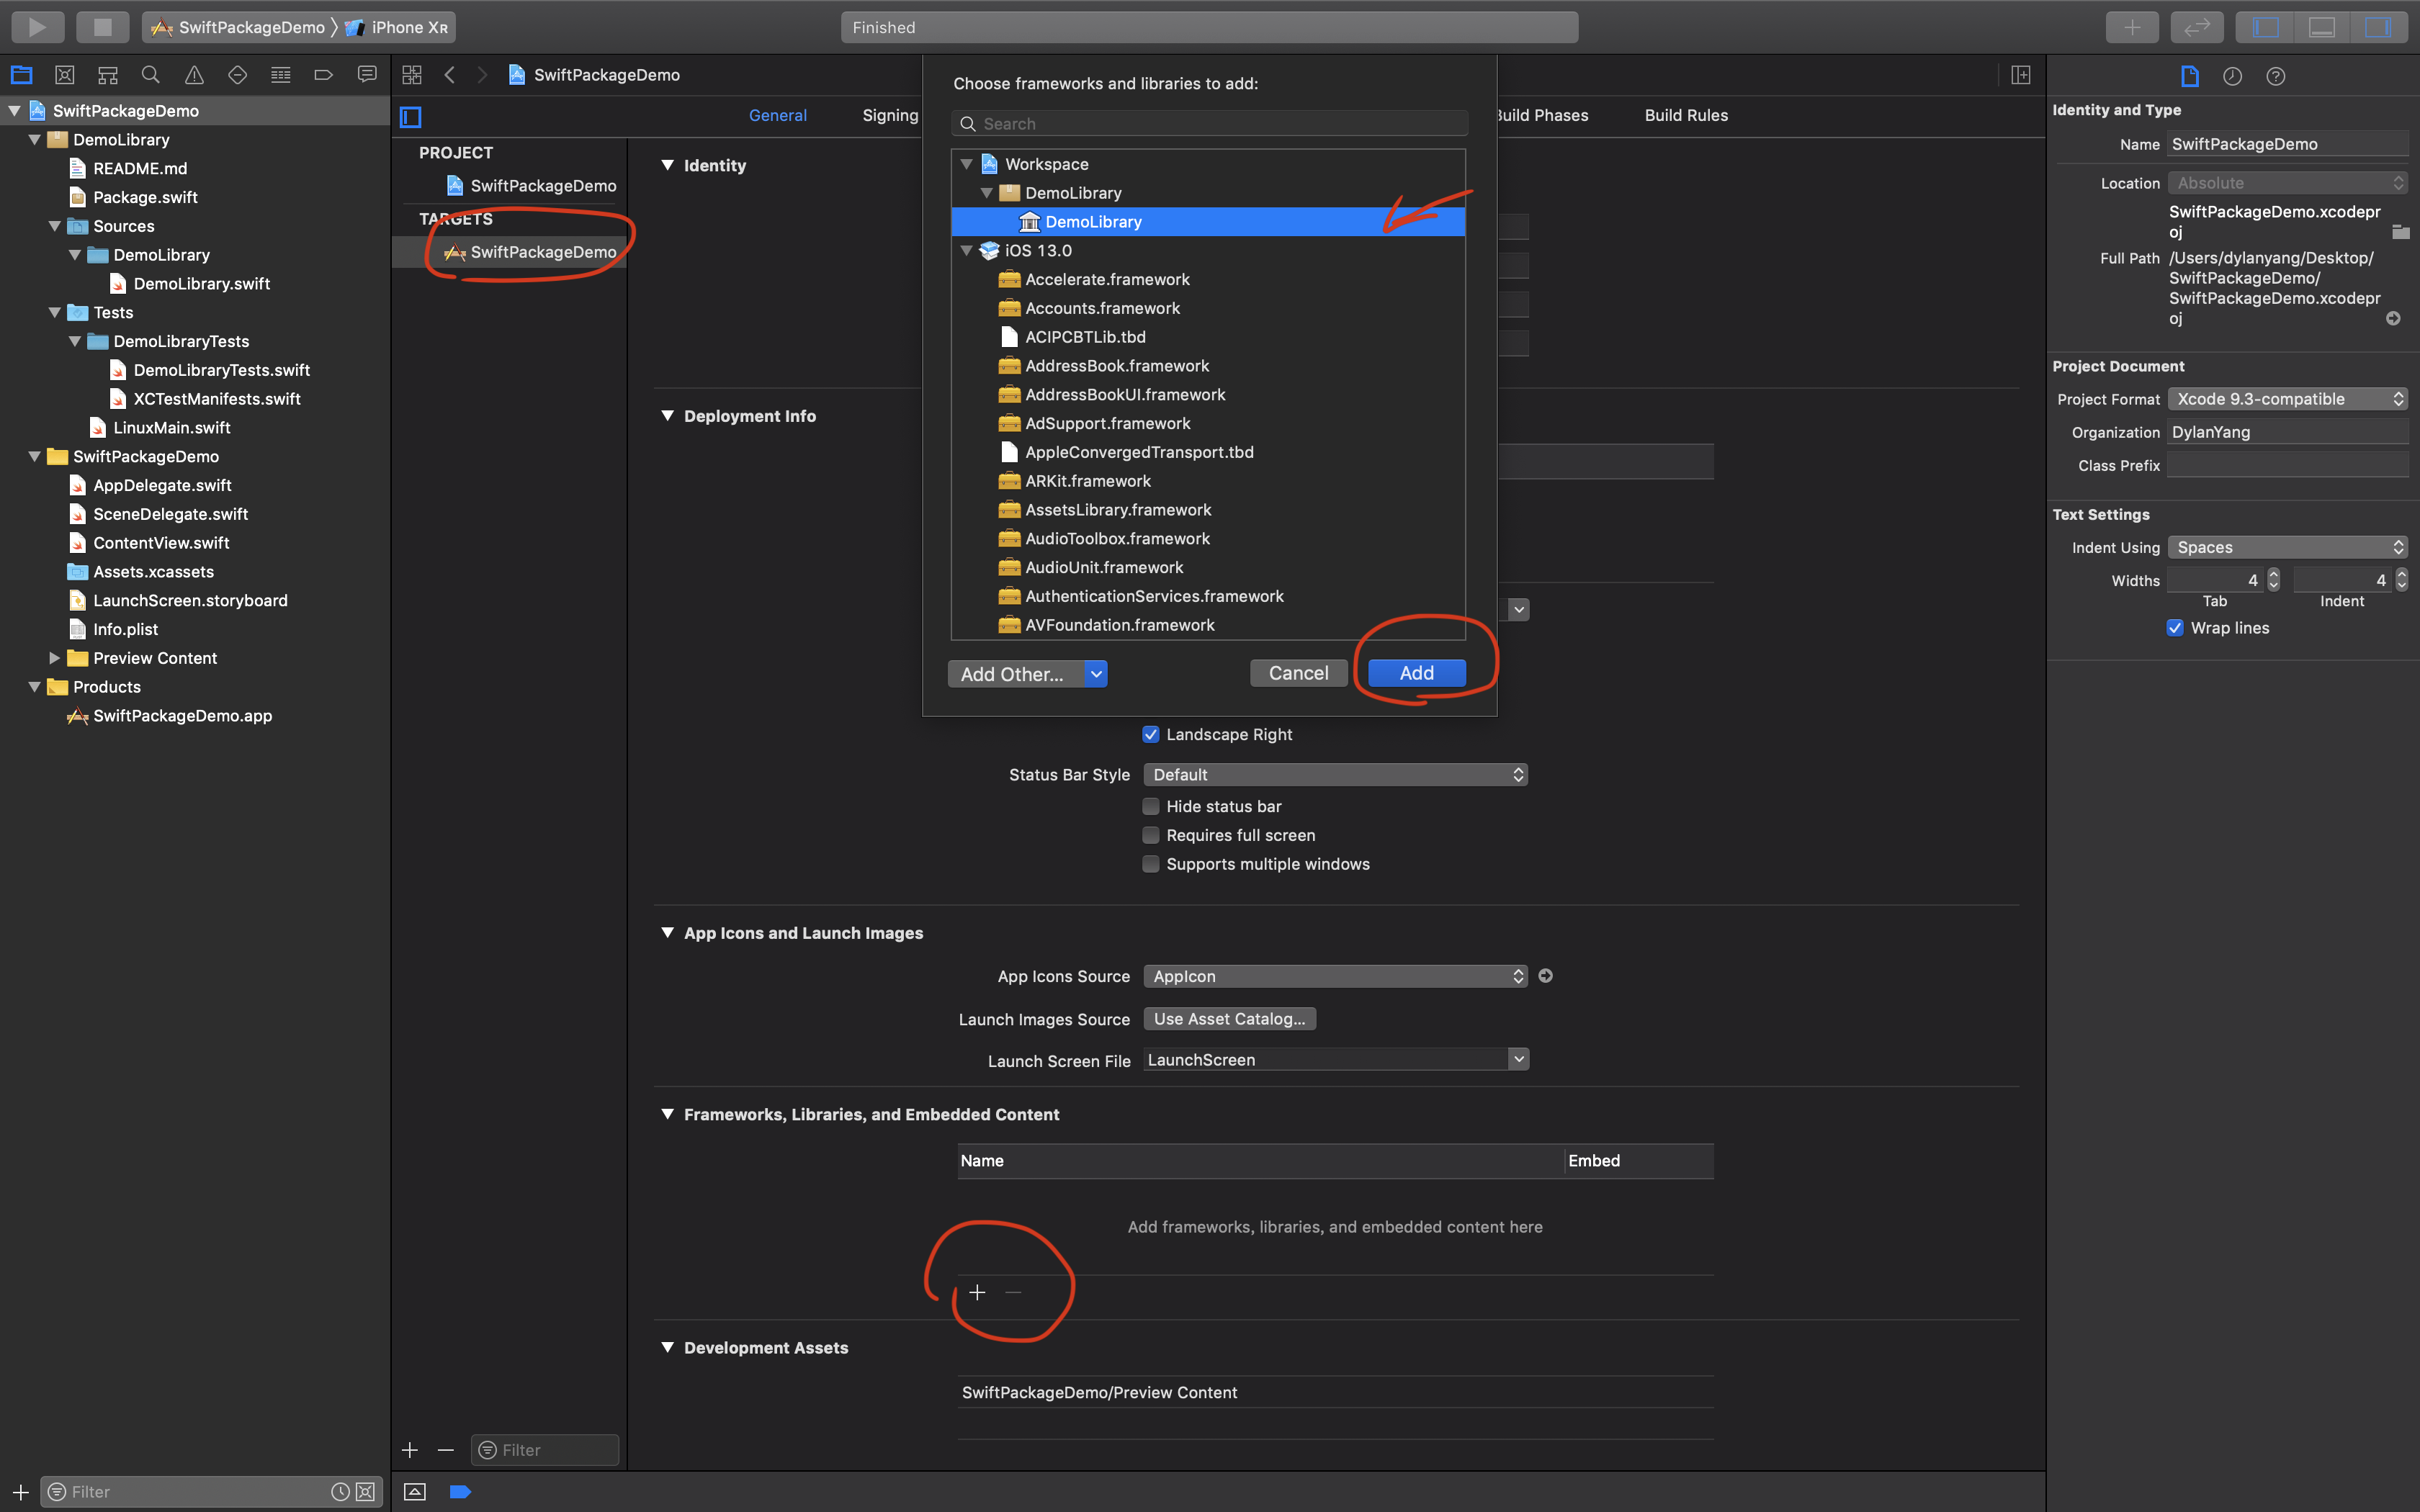The height and width of the screenshot is (1512, 2420).
Task: Select ARKit.framework in the list
Action: 1208,481
